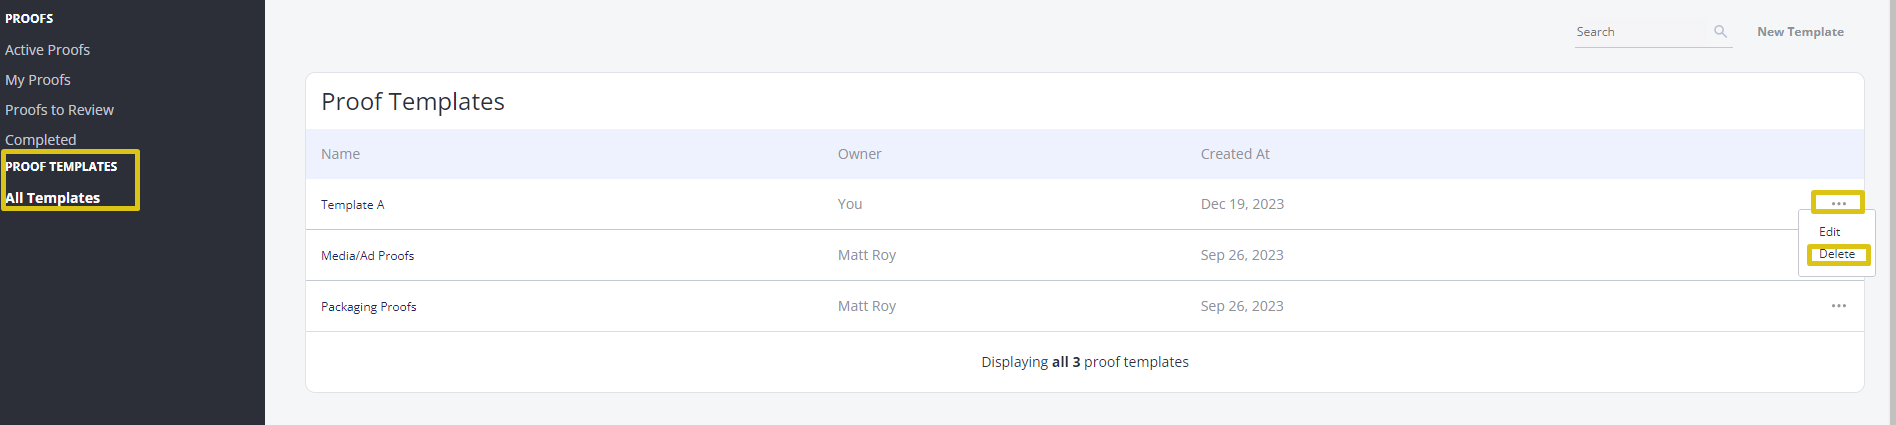This screenshot has height=425, width=1896.
Task: Go to My Proofs
Action: click(x=38, y=80)
